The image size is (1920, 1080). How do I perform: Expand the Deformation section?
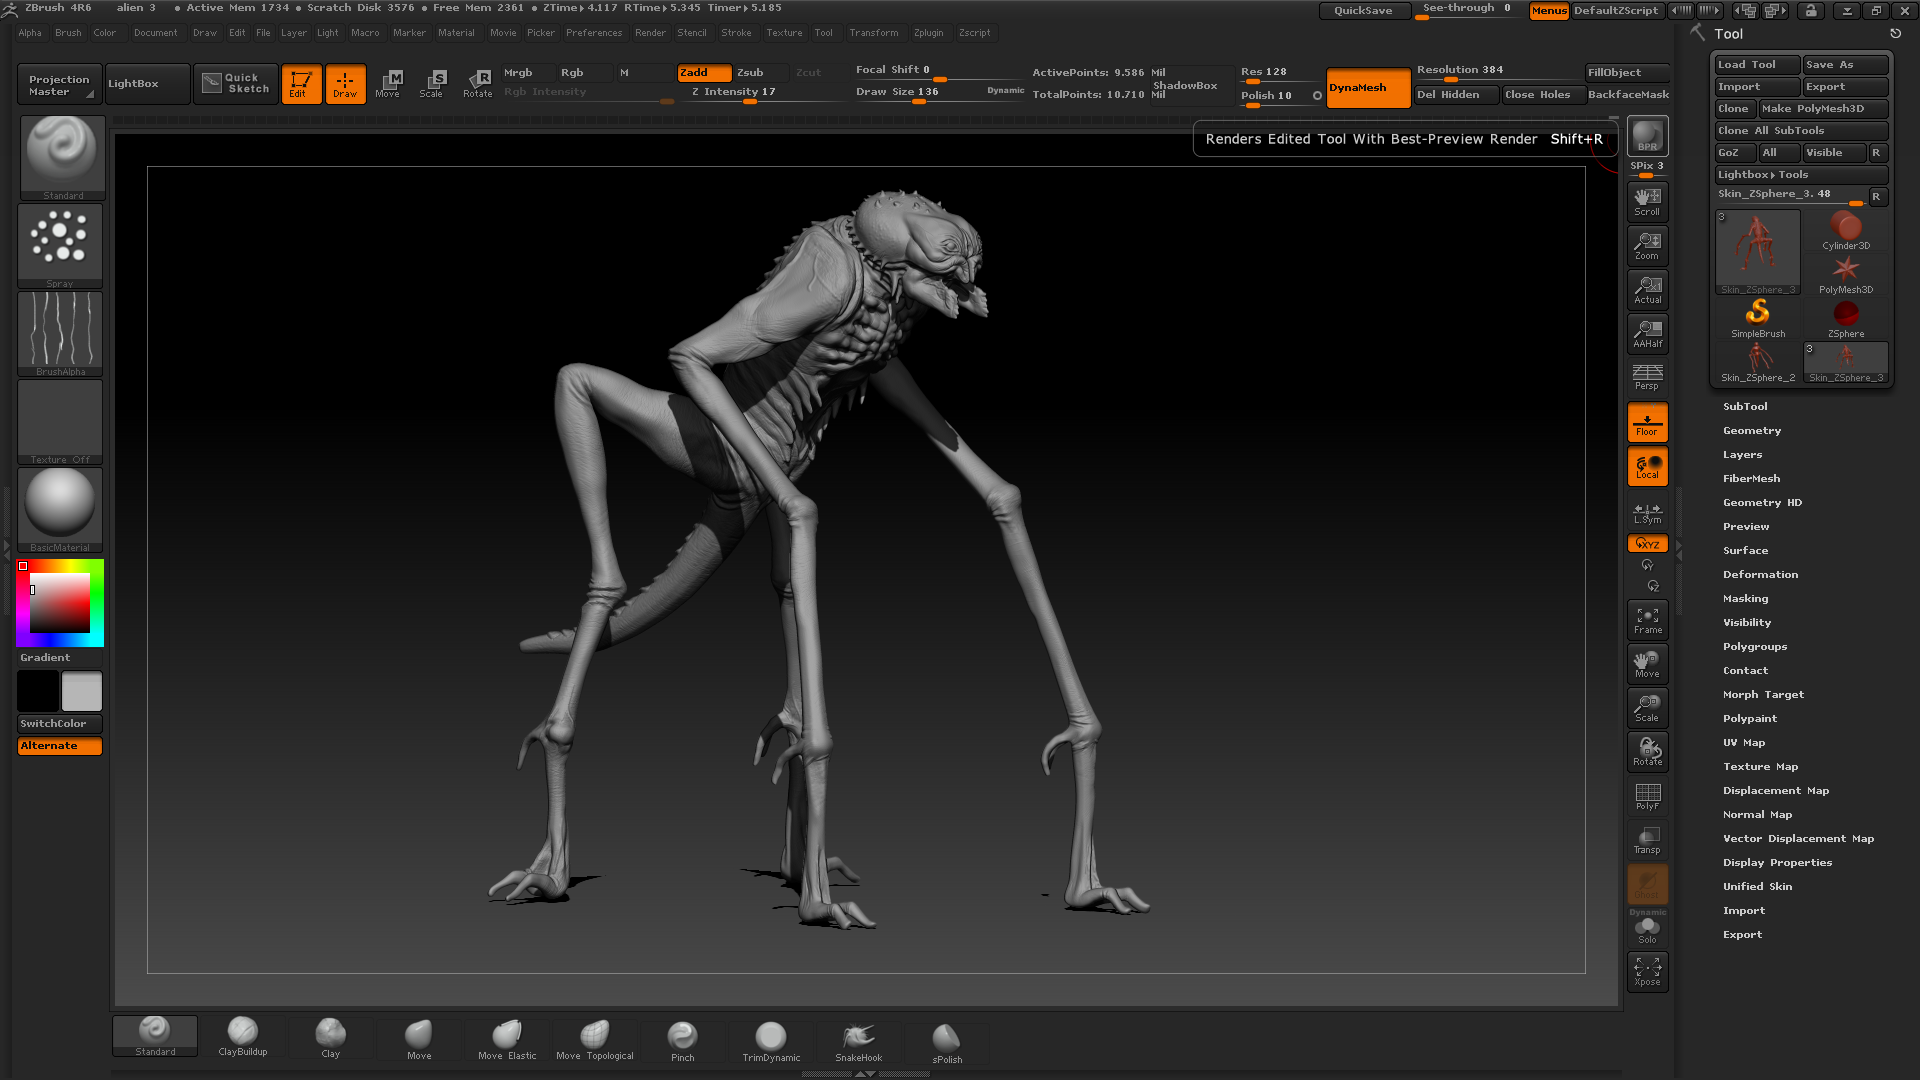[x=1760, y=575]
